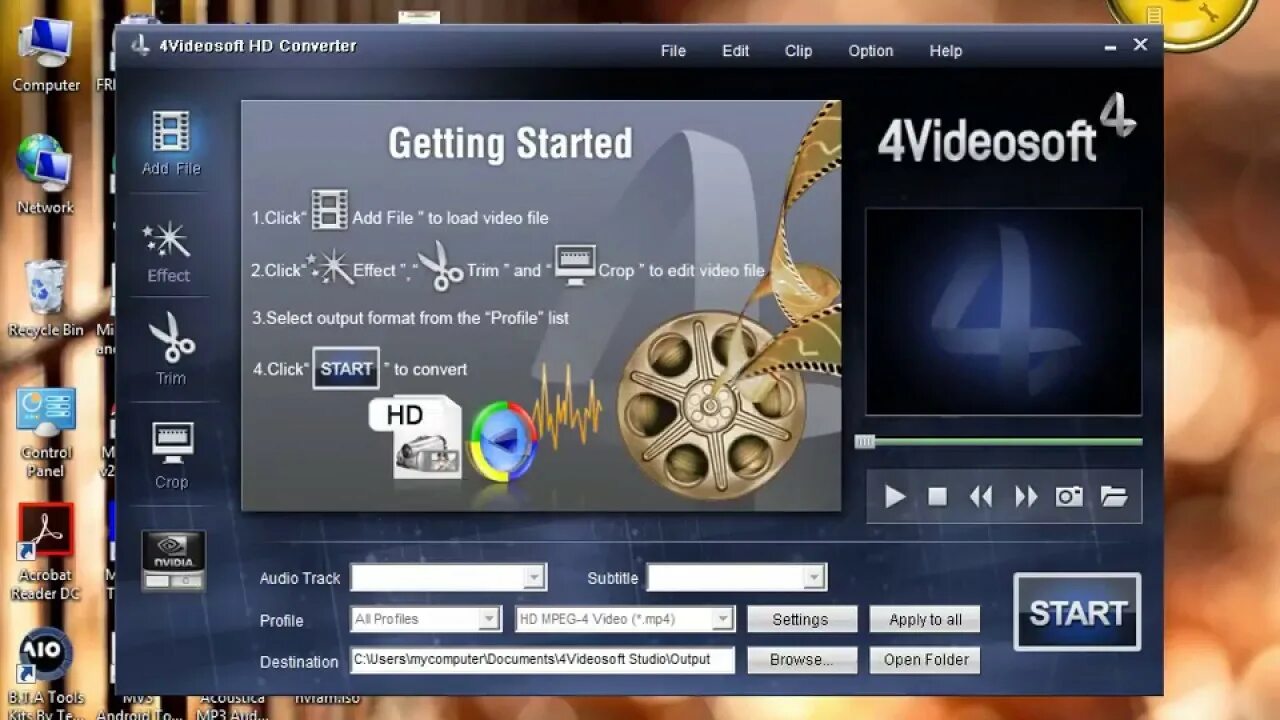Play the preview video
The height and width of the screenshot is (720, 1280).
point(895,496)
